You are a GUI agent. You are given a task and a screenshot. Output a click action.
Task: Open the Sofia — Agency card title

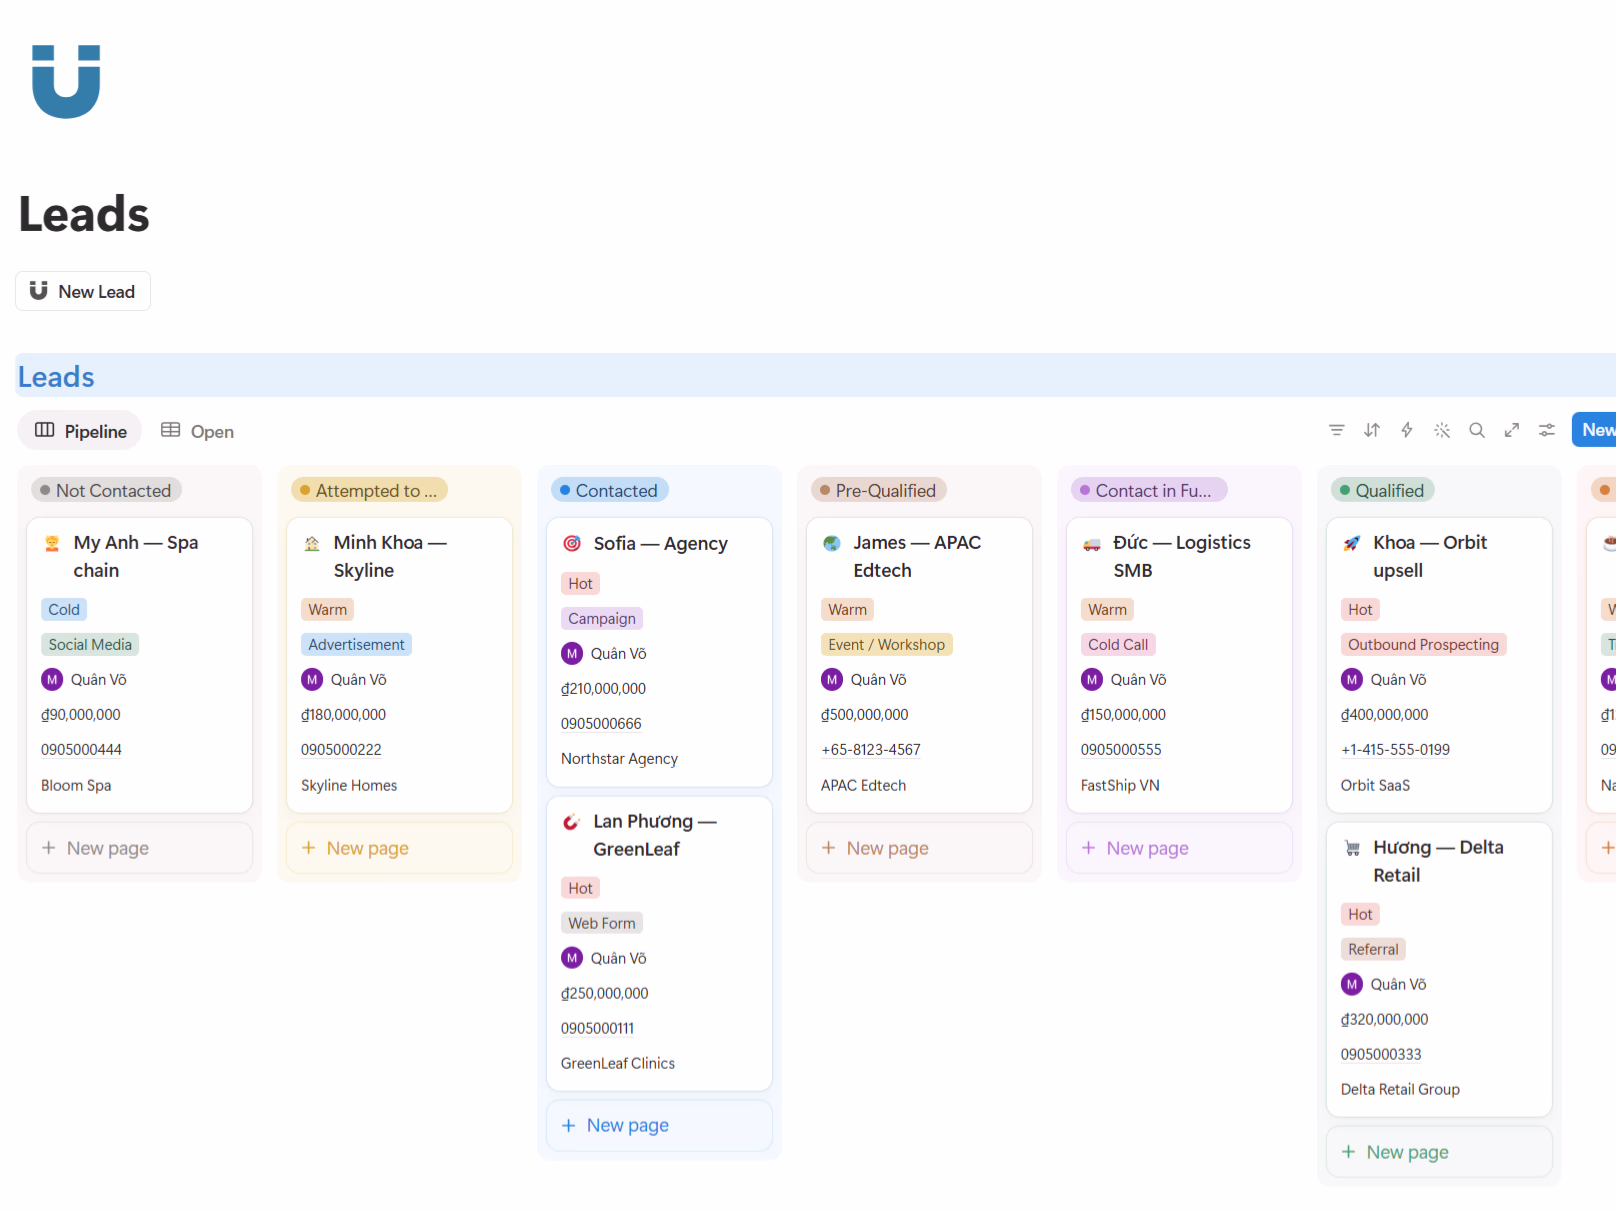[660, 544]
